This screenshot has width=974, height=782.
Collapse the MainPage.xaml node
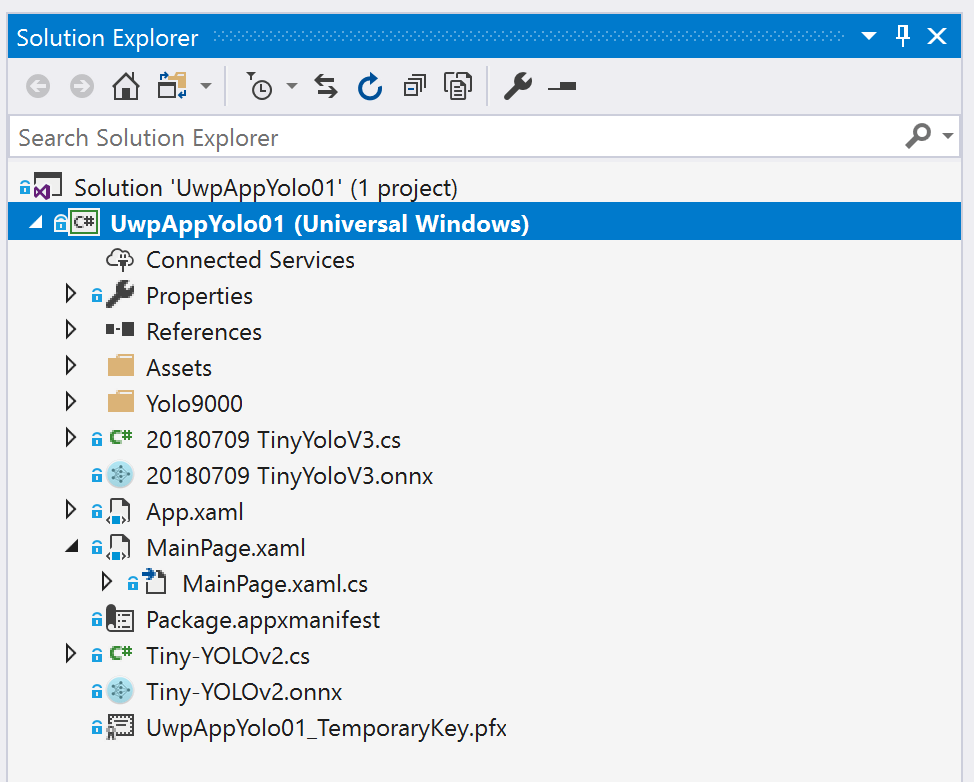[x=70, y=547]
